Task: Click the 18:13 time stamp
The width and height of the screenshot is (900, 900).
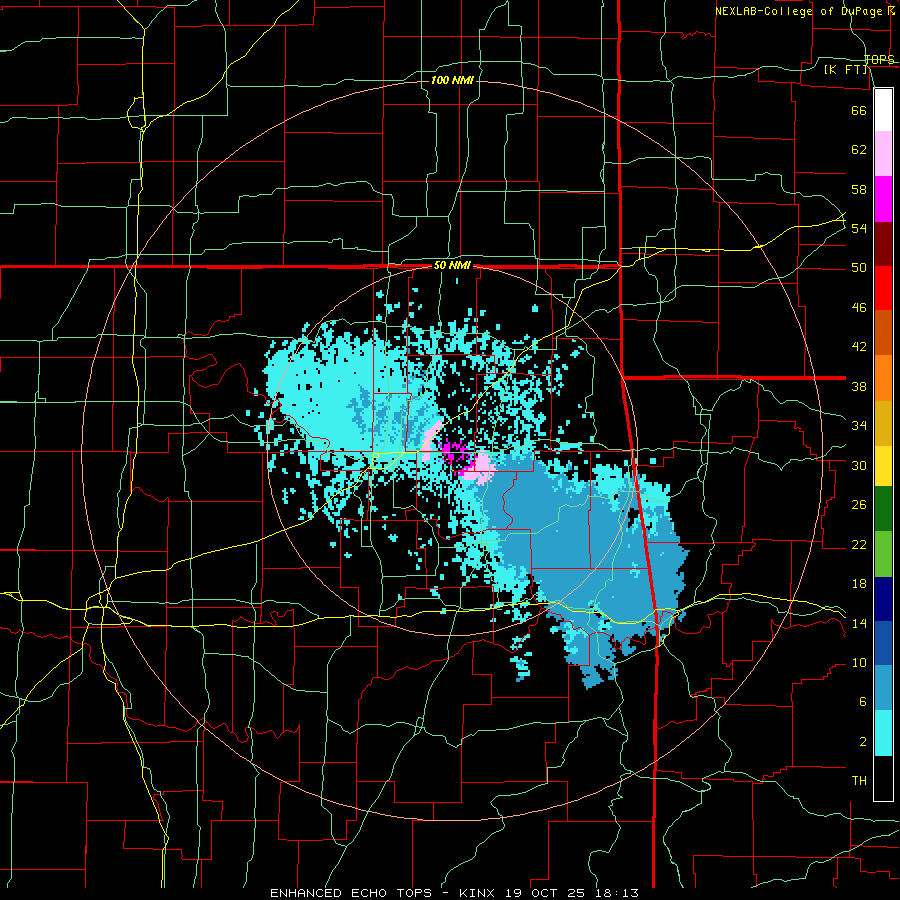Action: click(x=618, y=893)
